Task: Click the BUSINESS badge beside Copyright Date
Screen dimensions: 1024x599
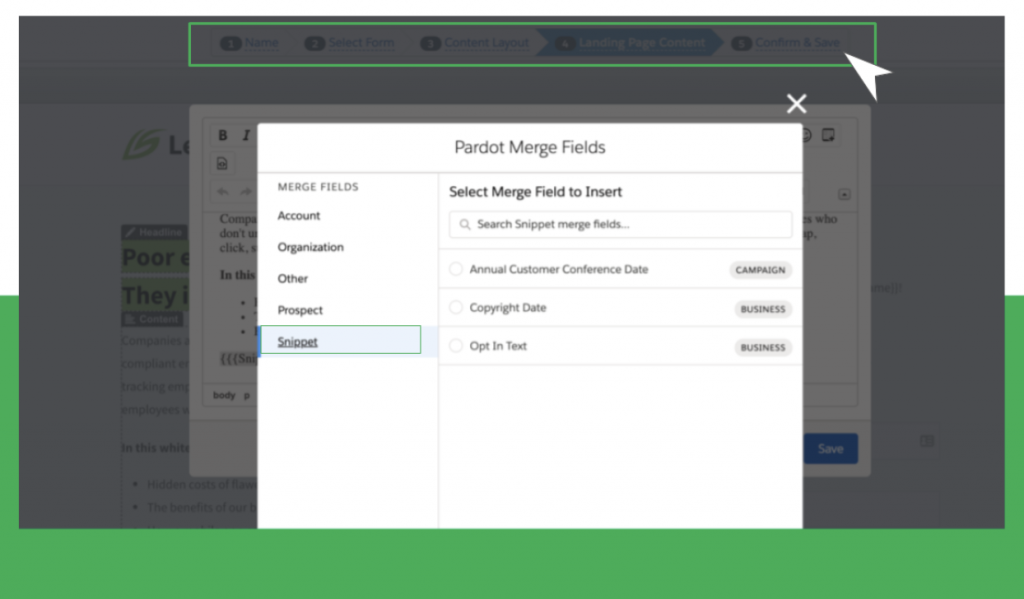Action: (763, 309)
